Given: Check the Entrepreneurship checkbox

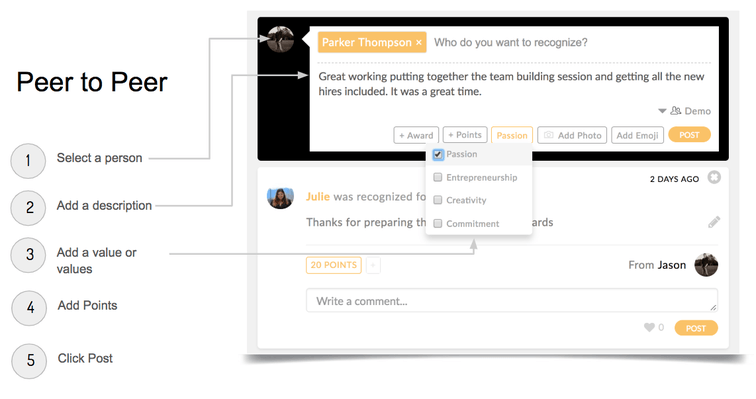Looking at the screenshot, I should pyautogui.click(x=438, y=177).
